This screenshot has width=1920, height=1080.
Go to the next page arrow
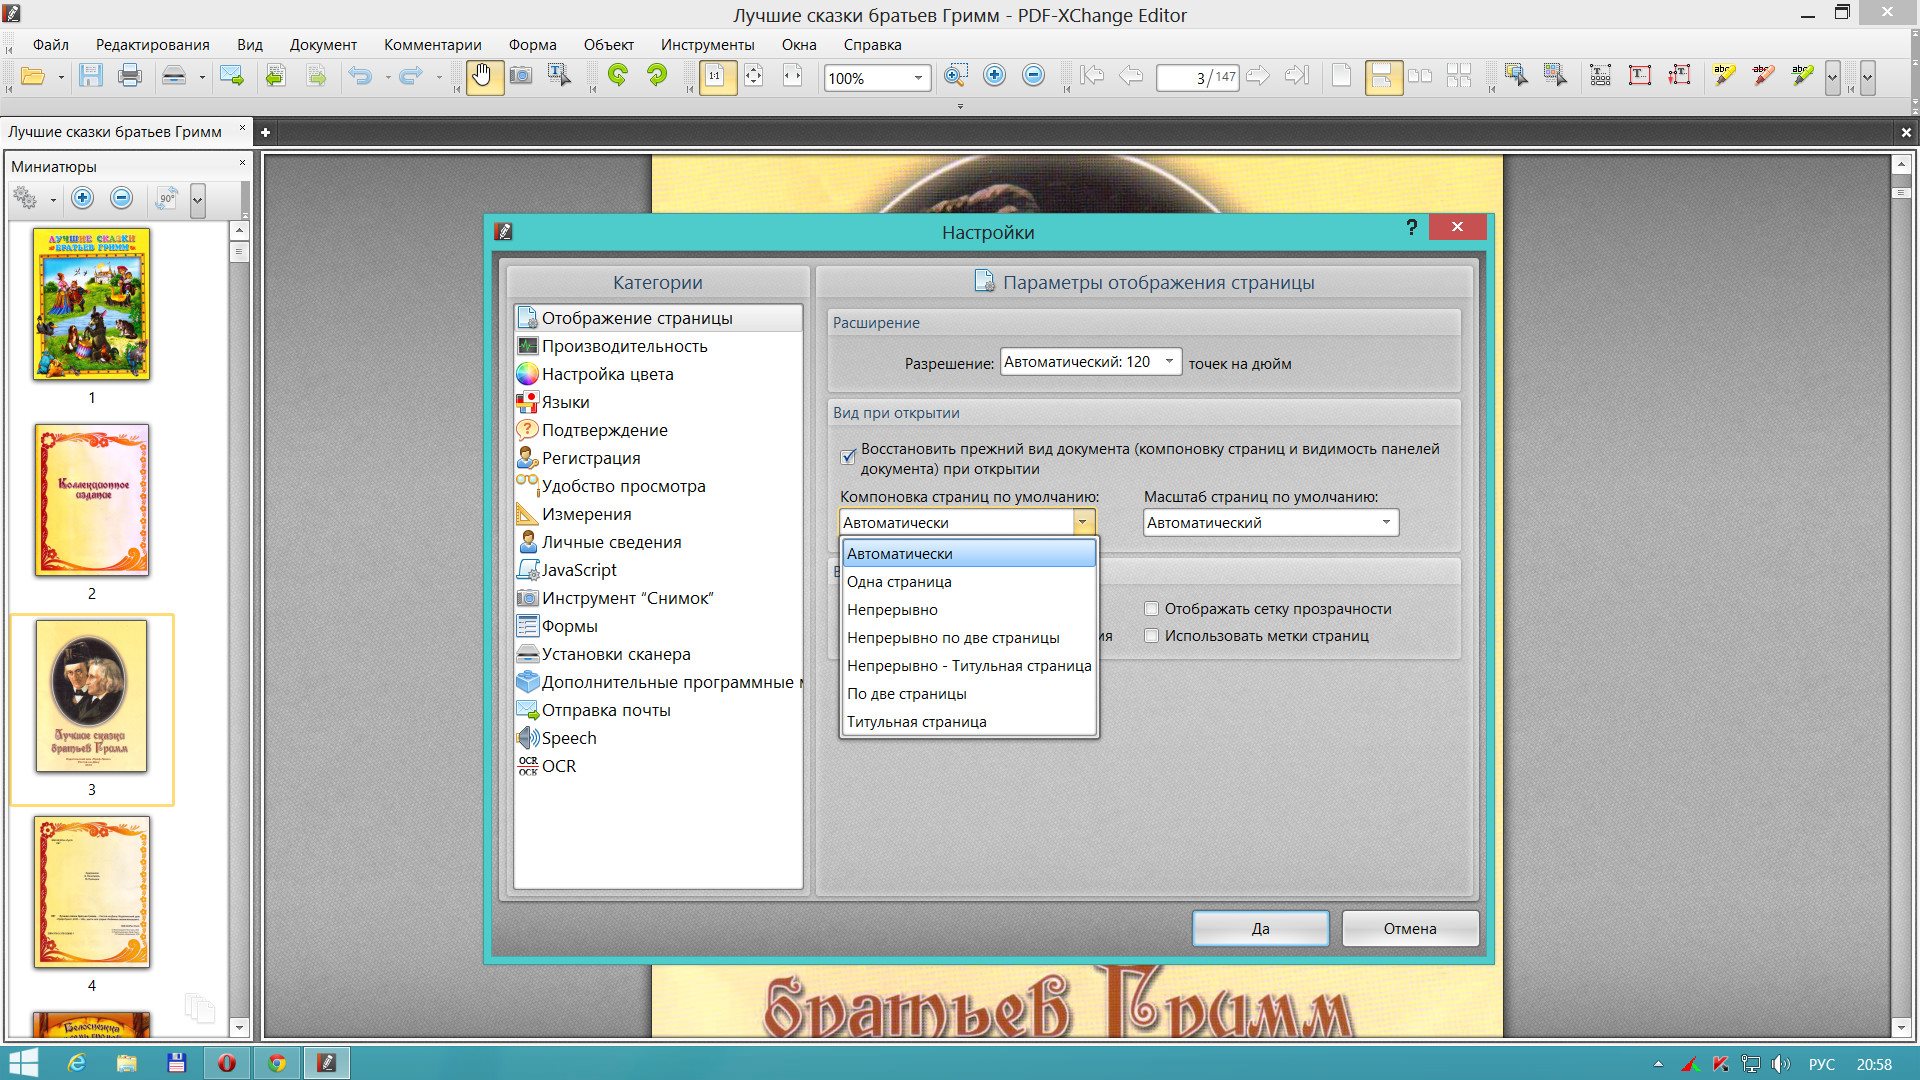point(1258,77)
